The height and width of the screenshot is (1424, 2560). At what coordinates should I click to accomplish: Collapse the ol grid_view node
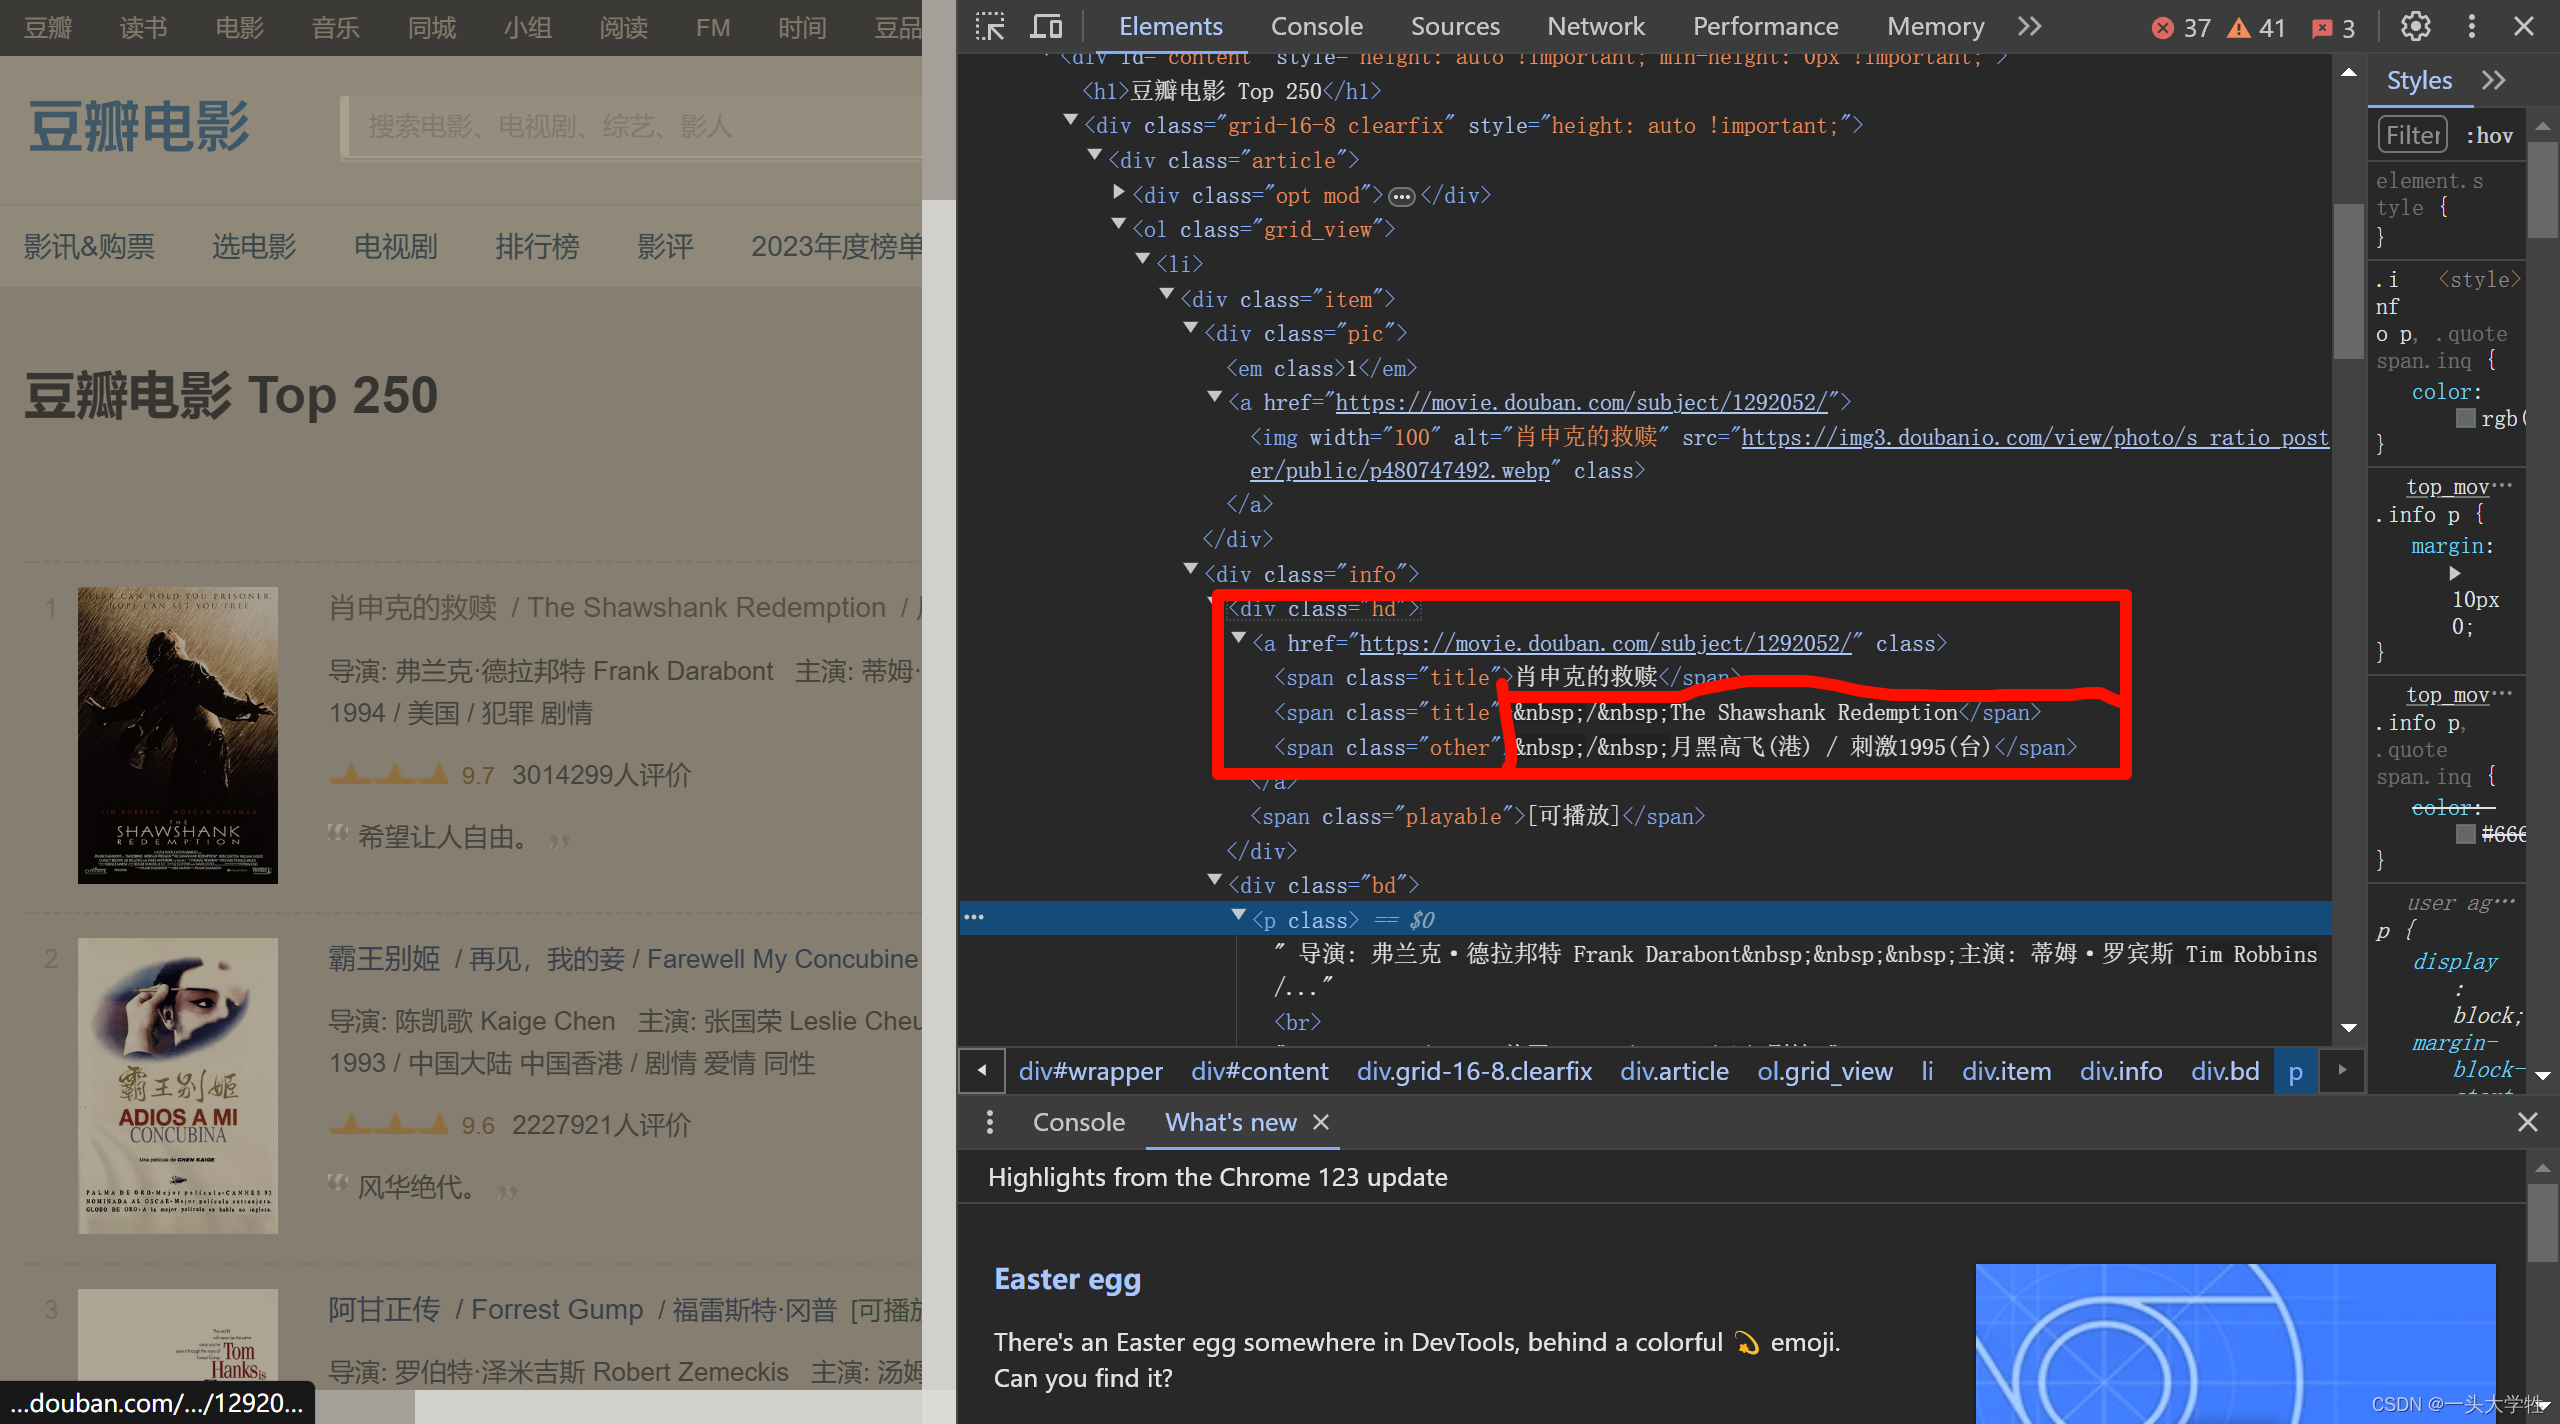pyautogui.click(x=1119, y=225)
